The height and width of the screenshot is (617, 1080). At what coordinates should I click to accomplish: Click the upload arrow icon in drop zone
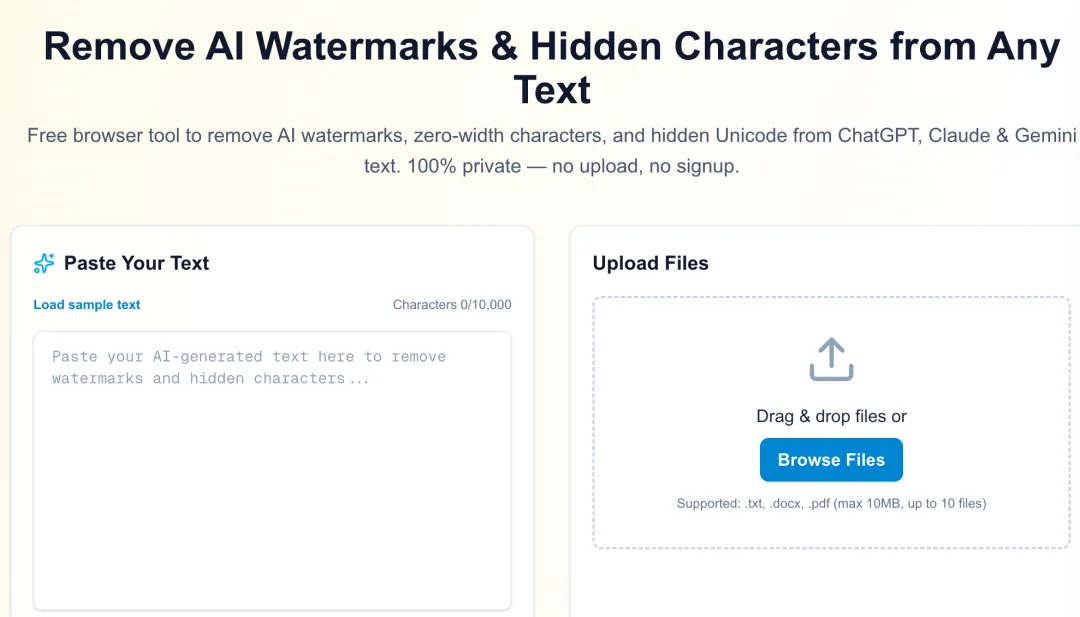pyautogui.click(x=831, y=359)
